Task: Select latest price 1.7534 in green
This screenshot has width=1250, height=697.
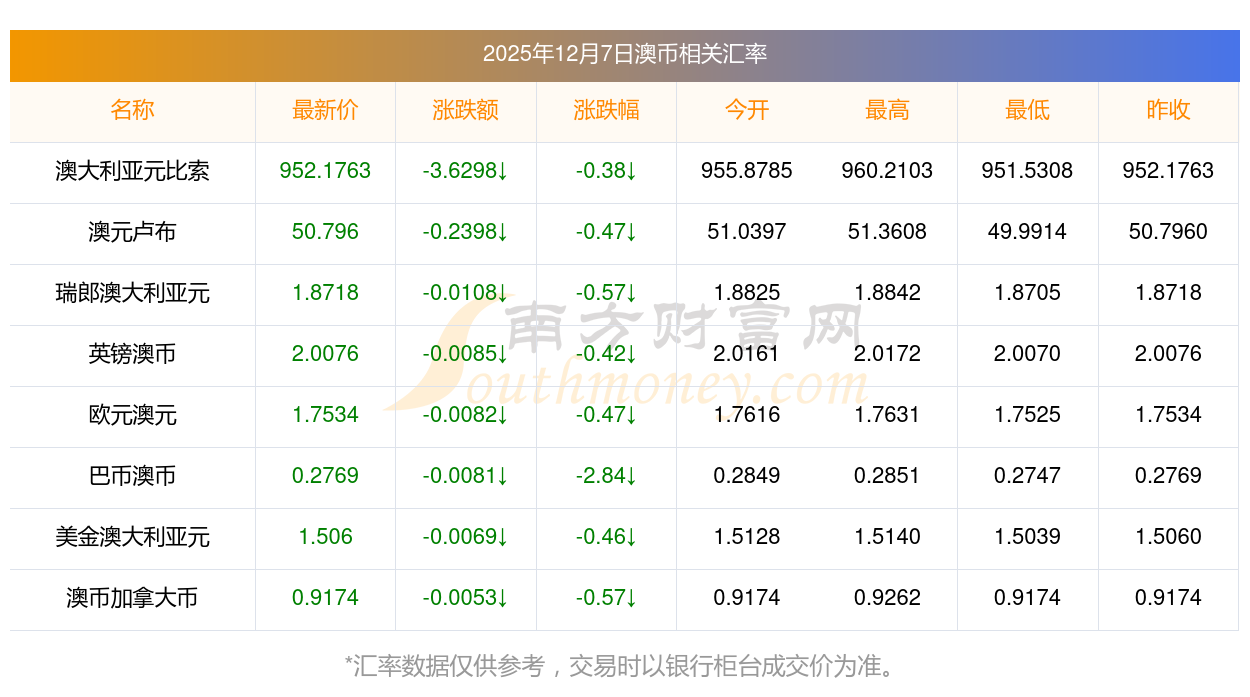Action: [325, 415]
